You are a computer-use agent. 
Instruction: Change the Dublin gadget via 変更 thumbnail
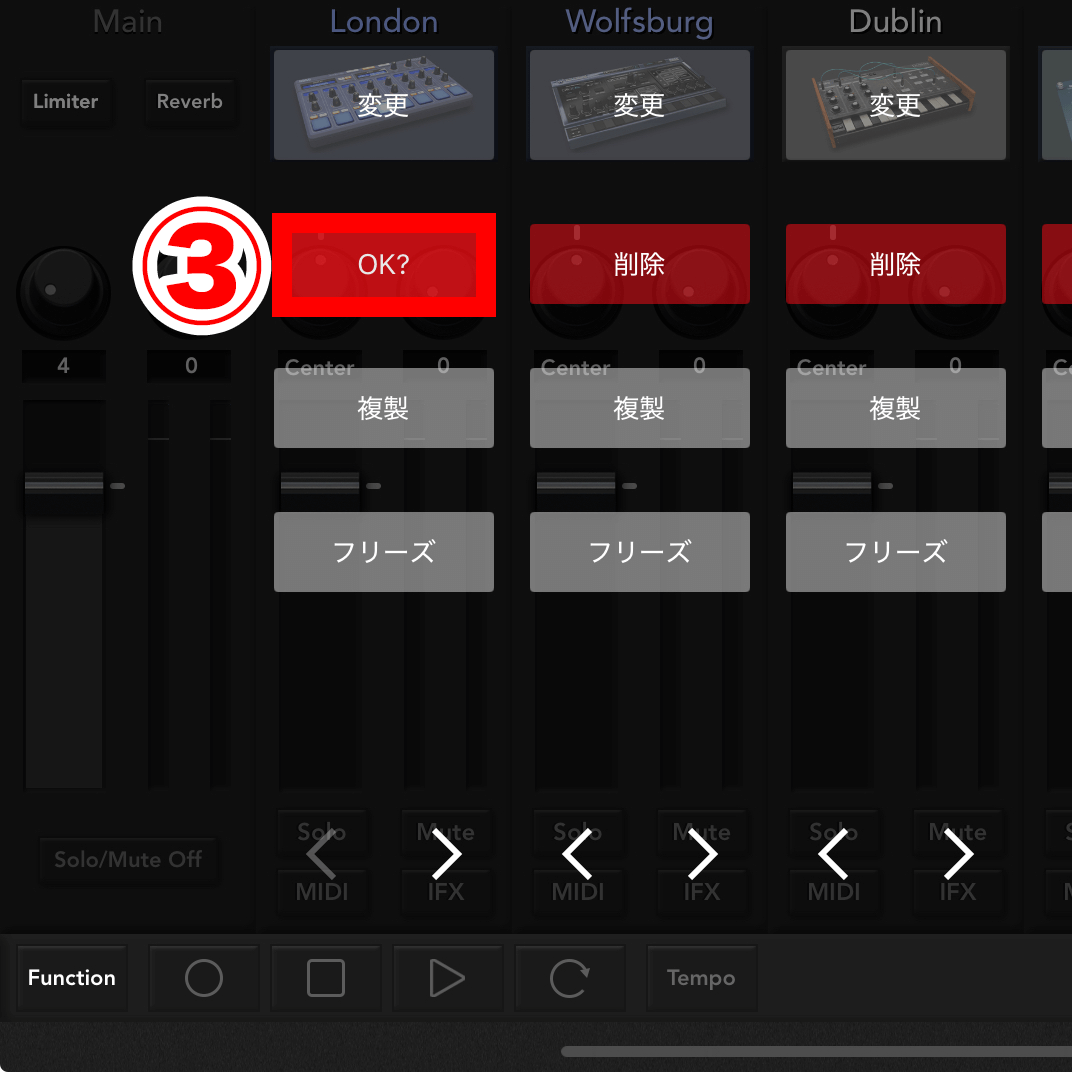[x=896, y=105]
